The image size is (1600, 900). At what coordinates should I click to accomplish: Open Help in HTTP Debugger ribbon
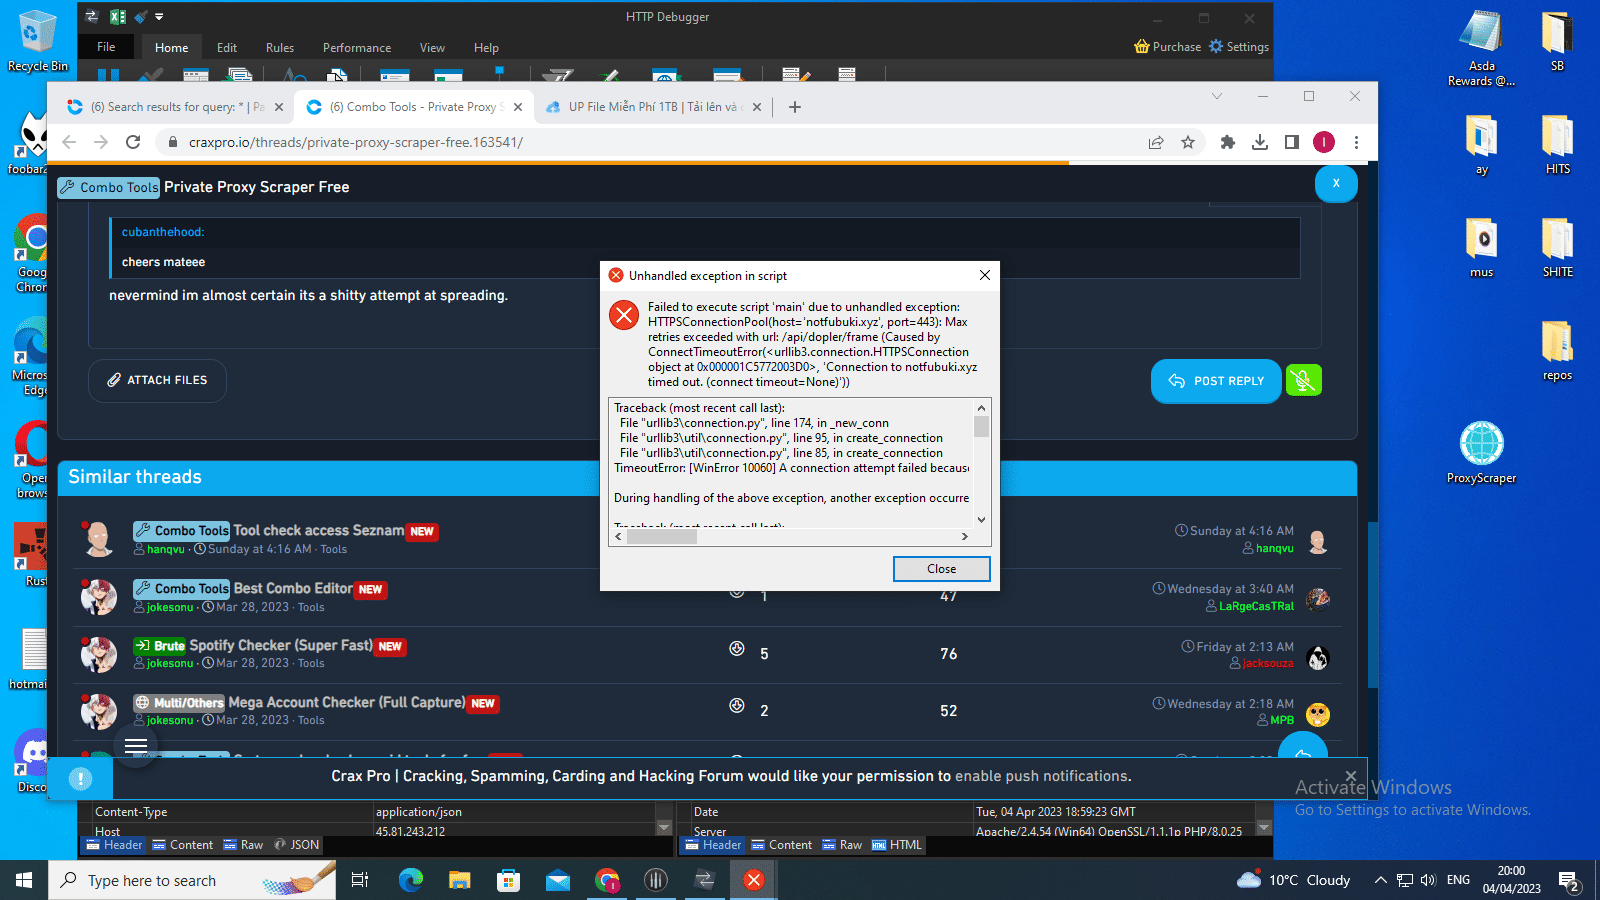[x=486, y=48]
